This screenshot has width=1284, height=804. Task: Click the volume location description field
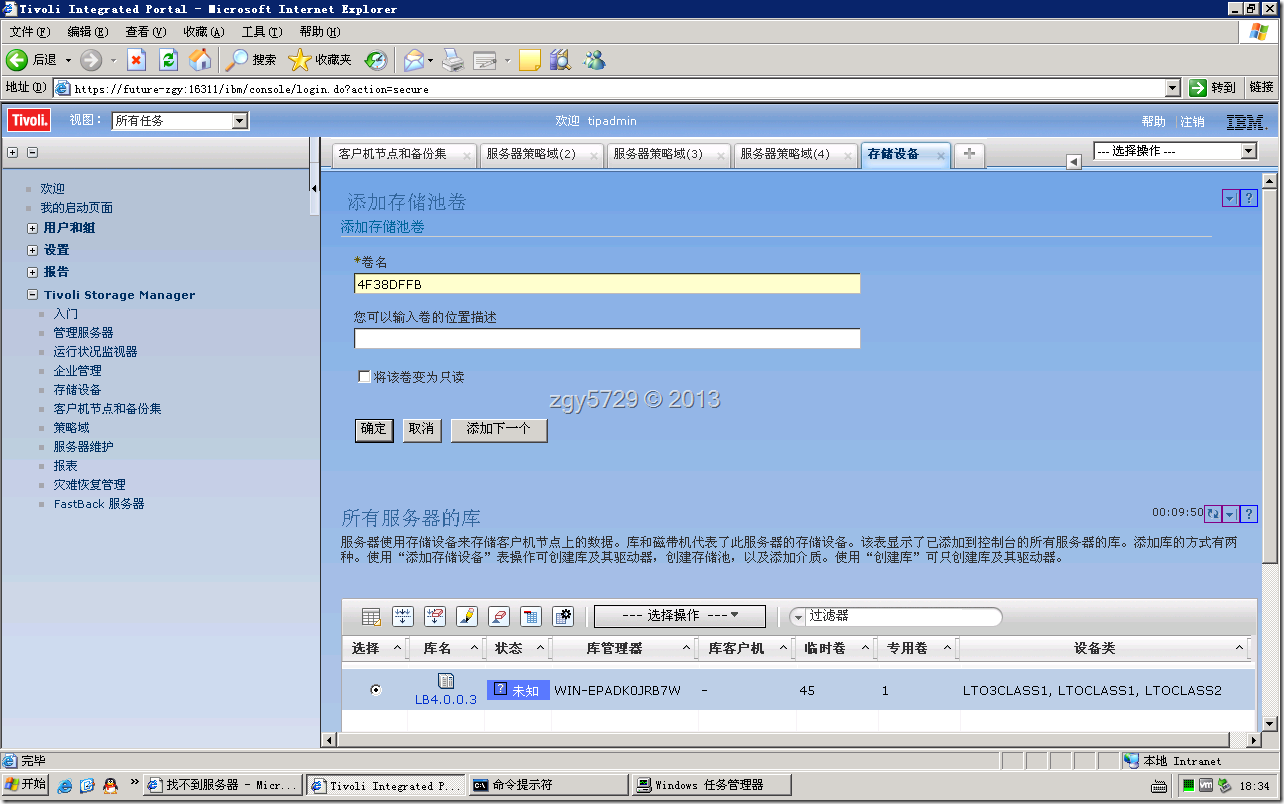pyautogui.click(x=607, y=339)
